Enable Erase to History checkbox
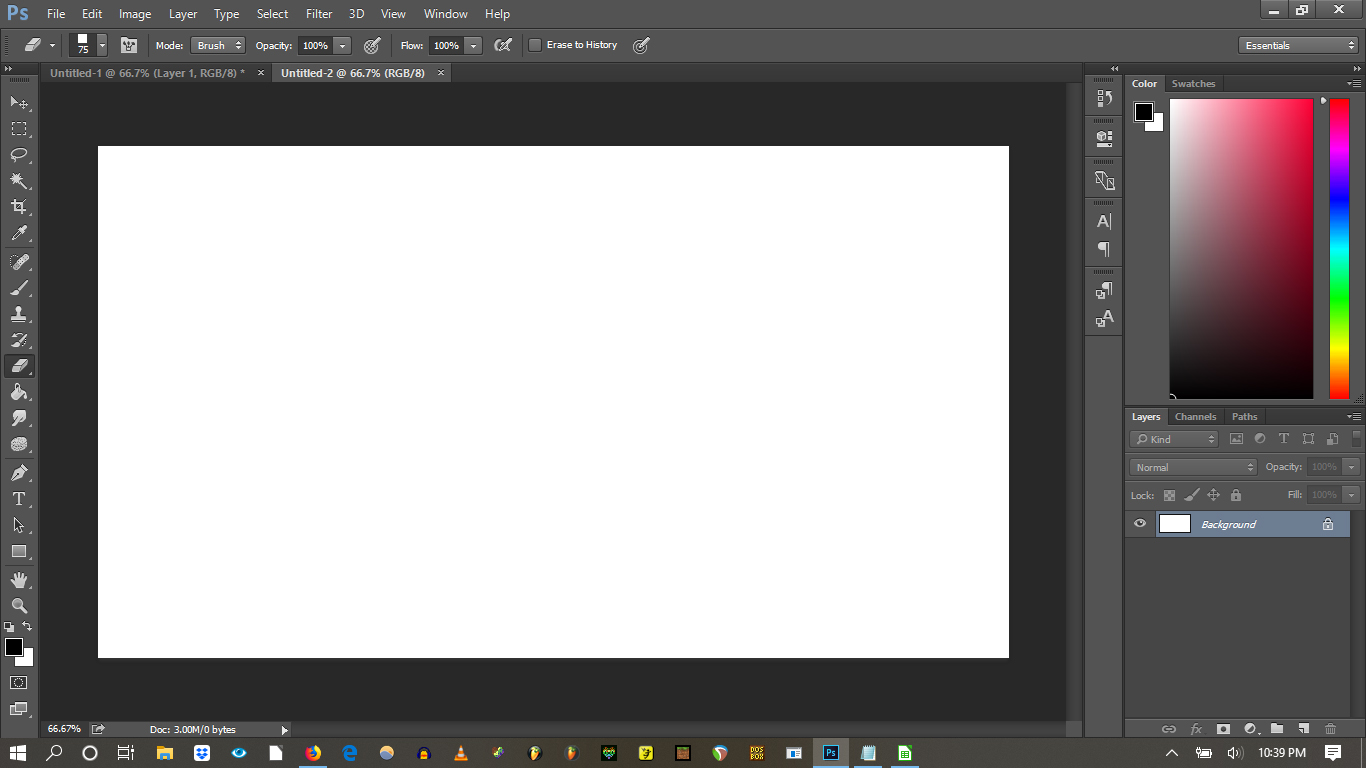 (535, 45)
